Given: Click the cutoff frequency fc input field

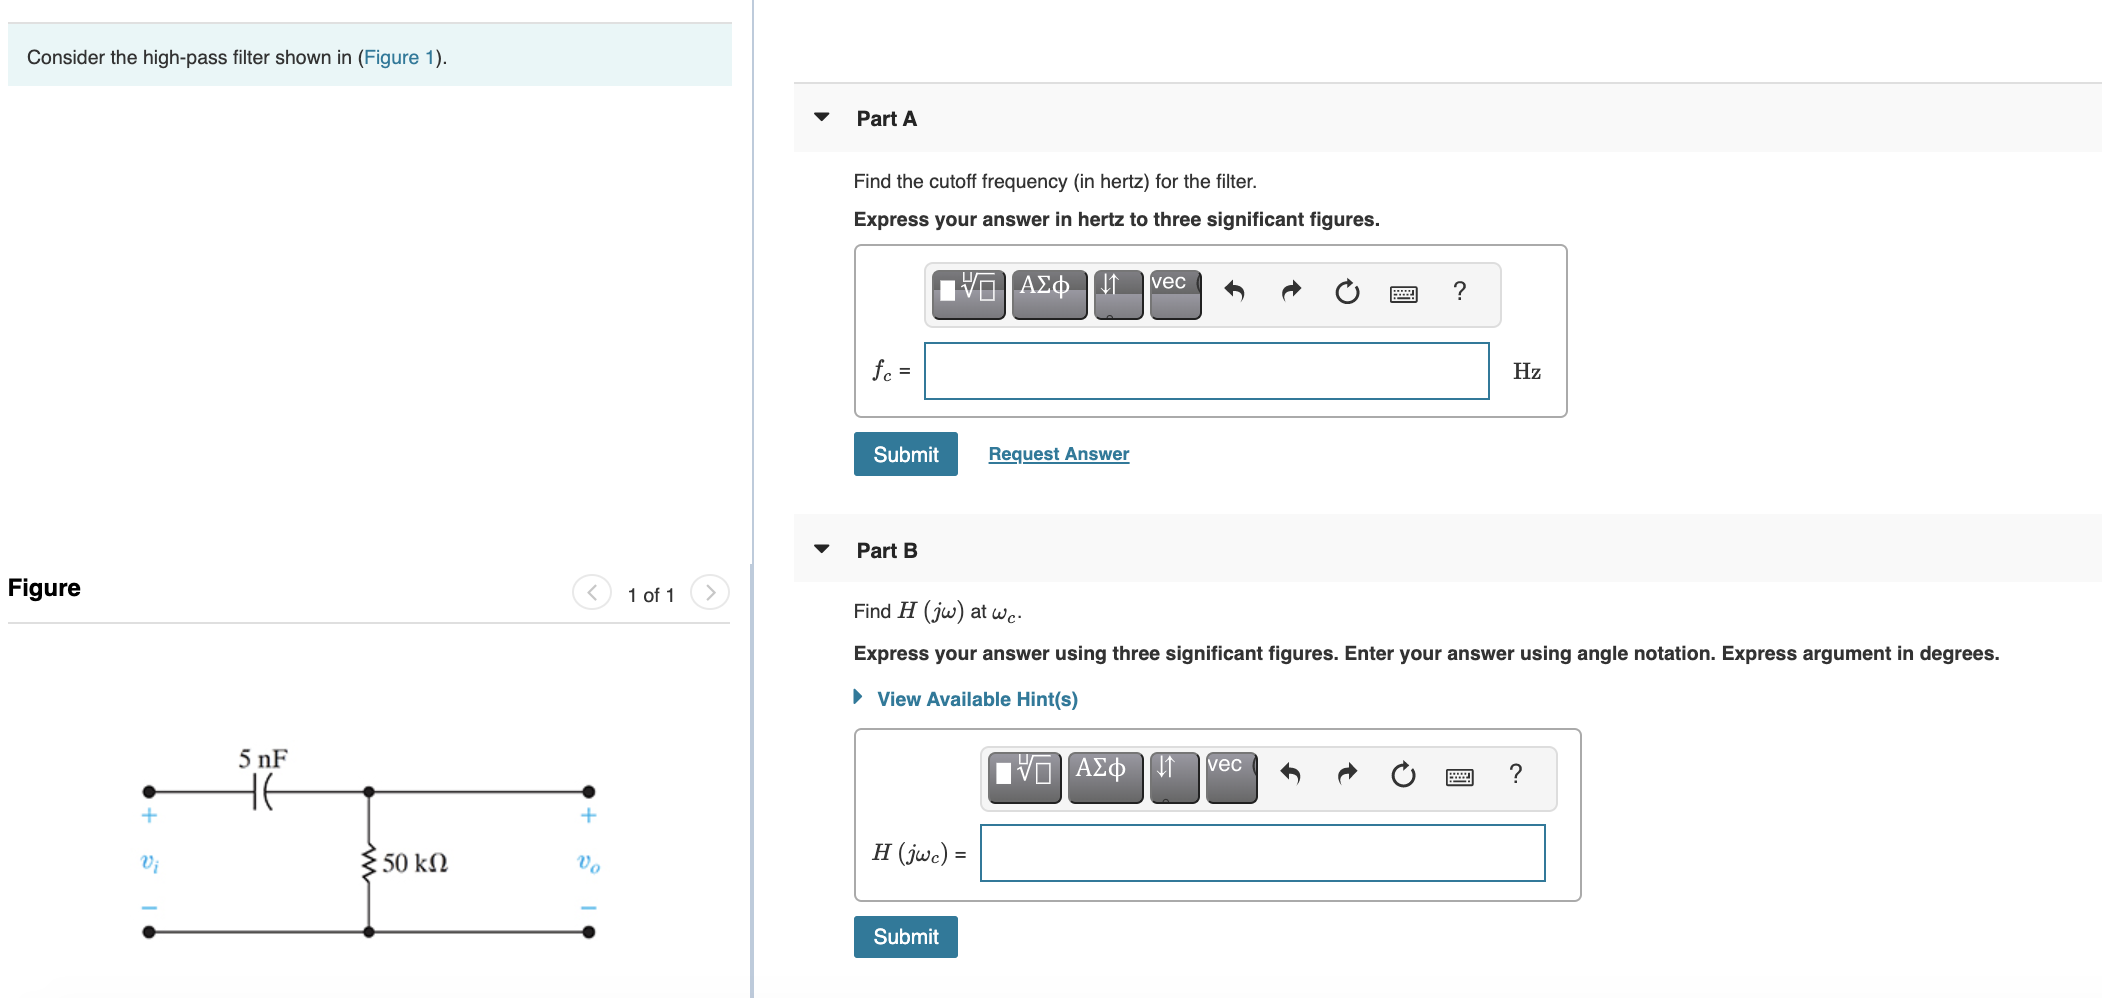Looking at the screenshot, I should (x=1206, y=371).
